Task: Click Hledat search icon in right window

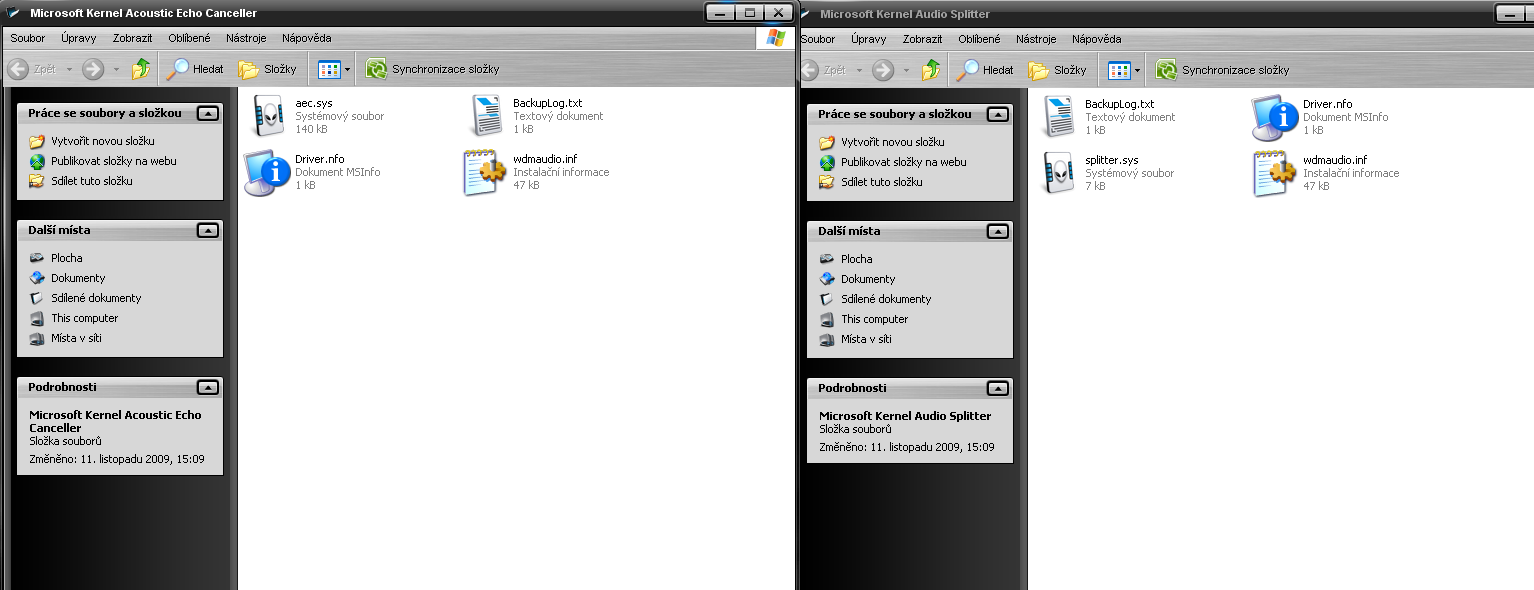Action: 984,70
